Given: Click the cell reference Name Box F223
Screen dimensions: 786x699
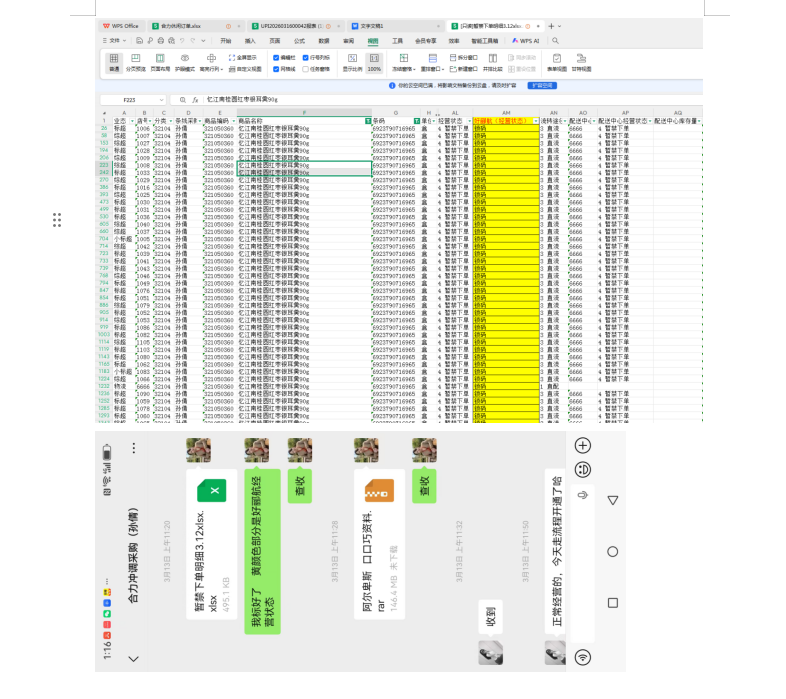Looking at the screenshot, I should pyautogui.click(x=130, y=100).
